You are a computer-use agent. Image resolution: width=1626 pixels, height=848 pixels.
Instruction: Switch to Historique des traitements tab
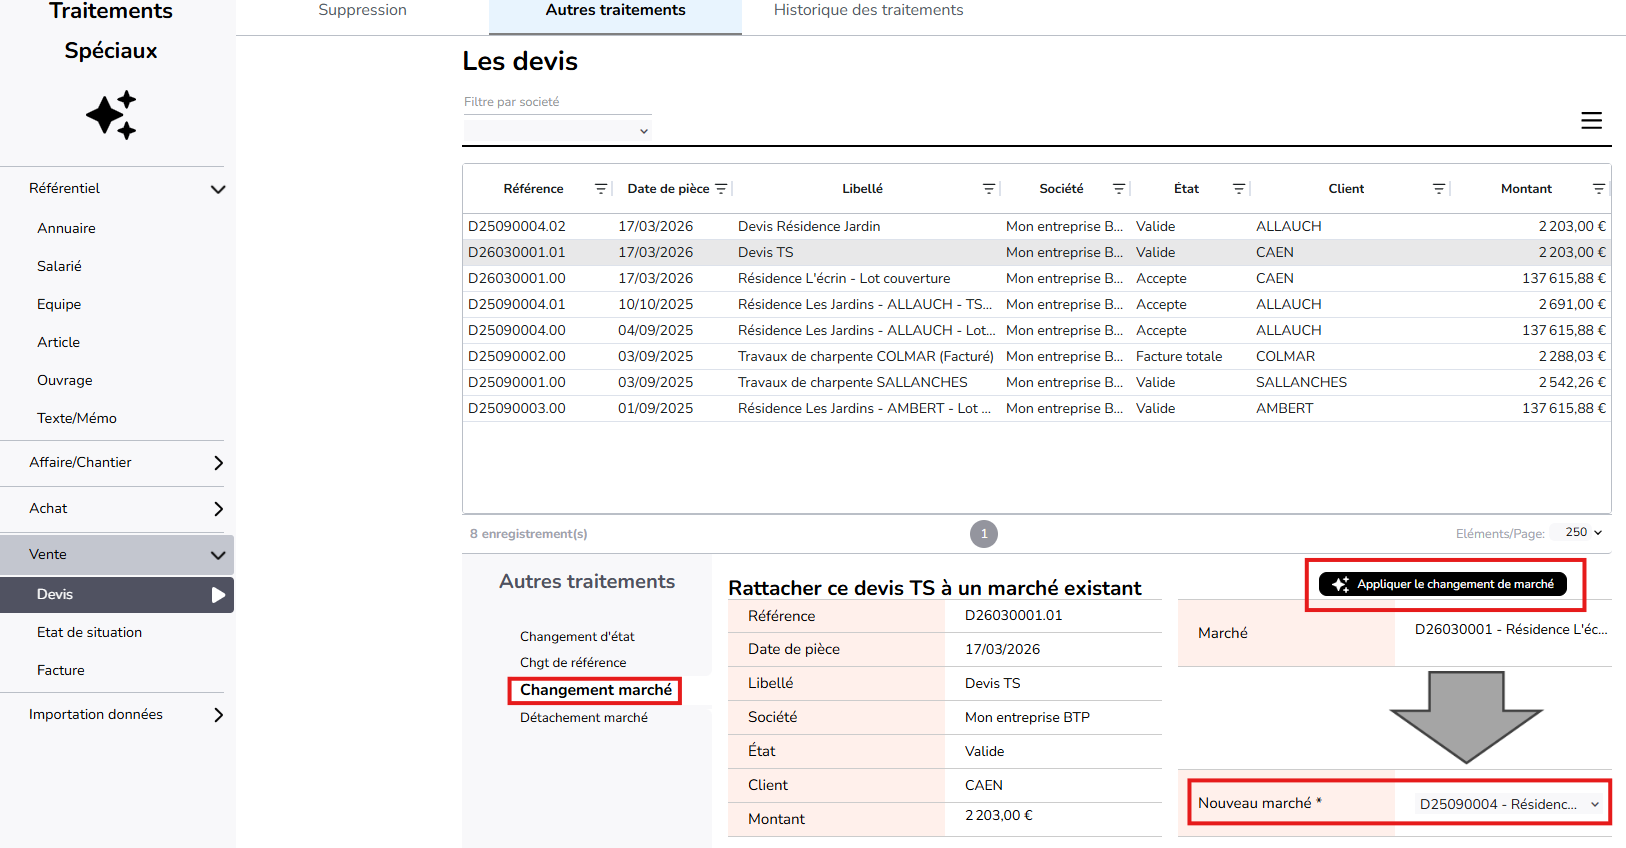[x=868, y=11]
